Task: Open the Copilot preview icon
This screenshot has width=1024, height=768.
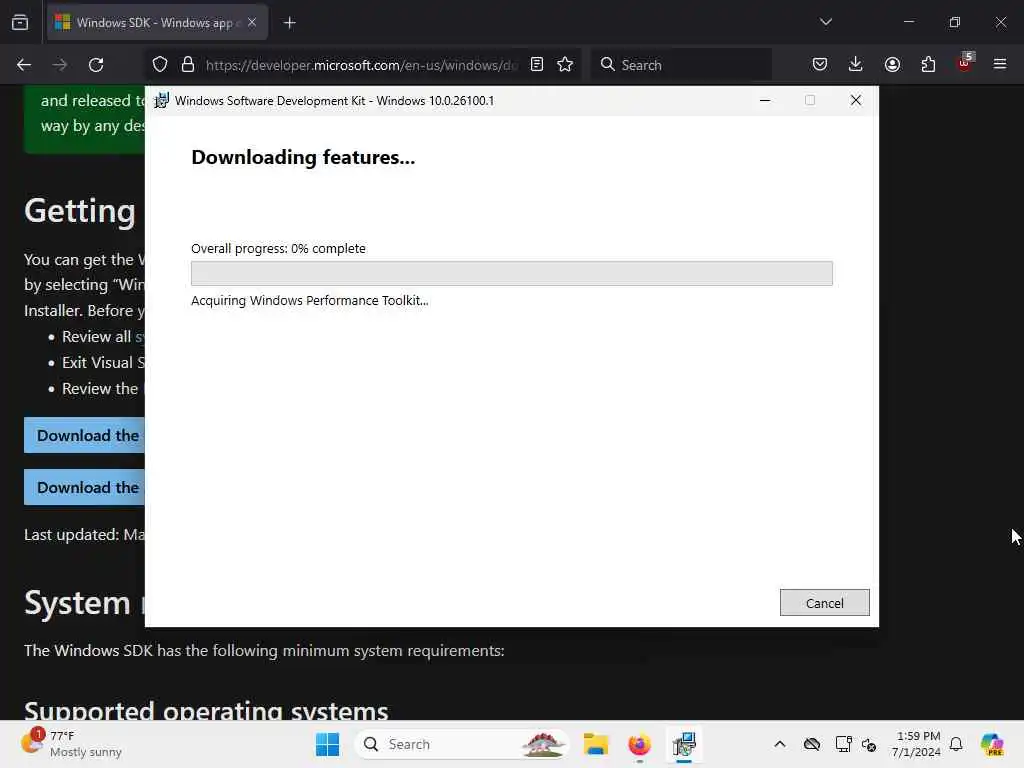Action: (x=991, y=744)
